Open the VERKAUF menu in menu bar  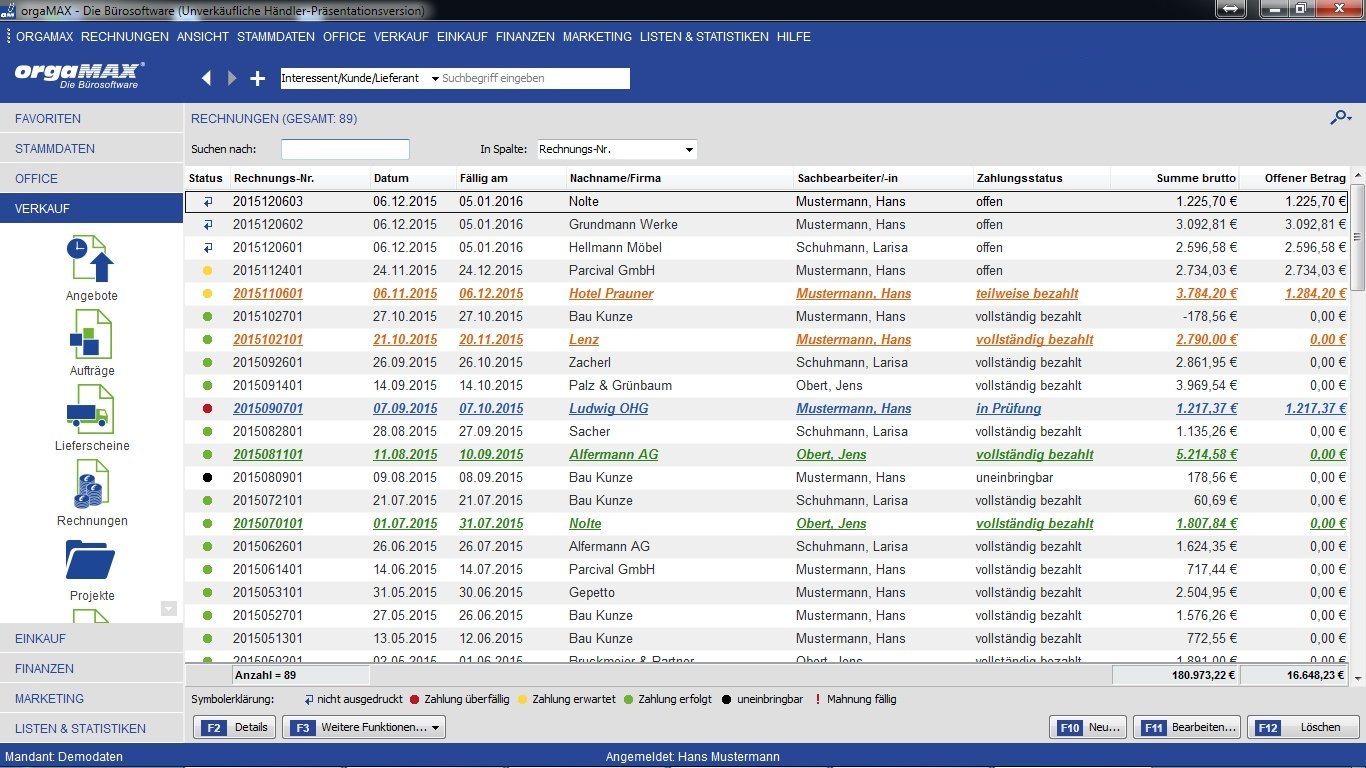pos(401,36)
